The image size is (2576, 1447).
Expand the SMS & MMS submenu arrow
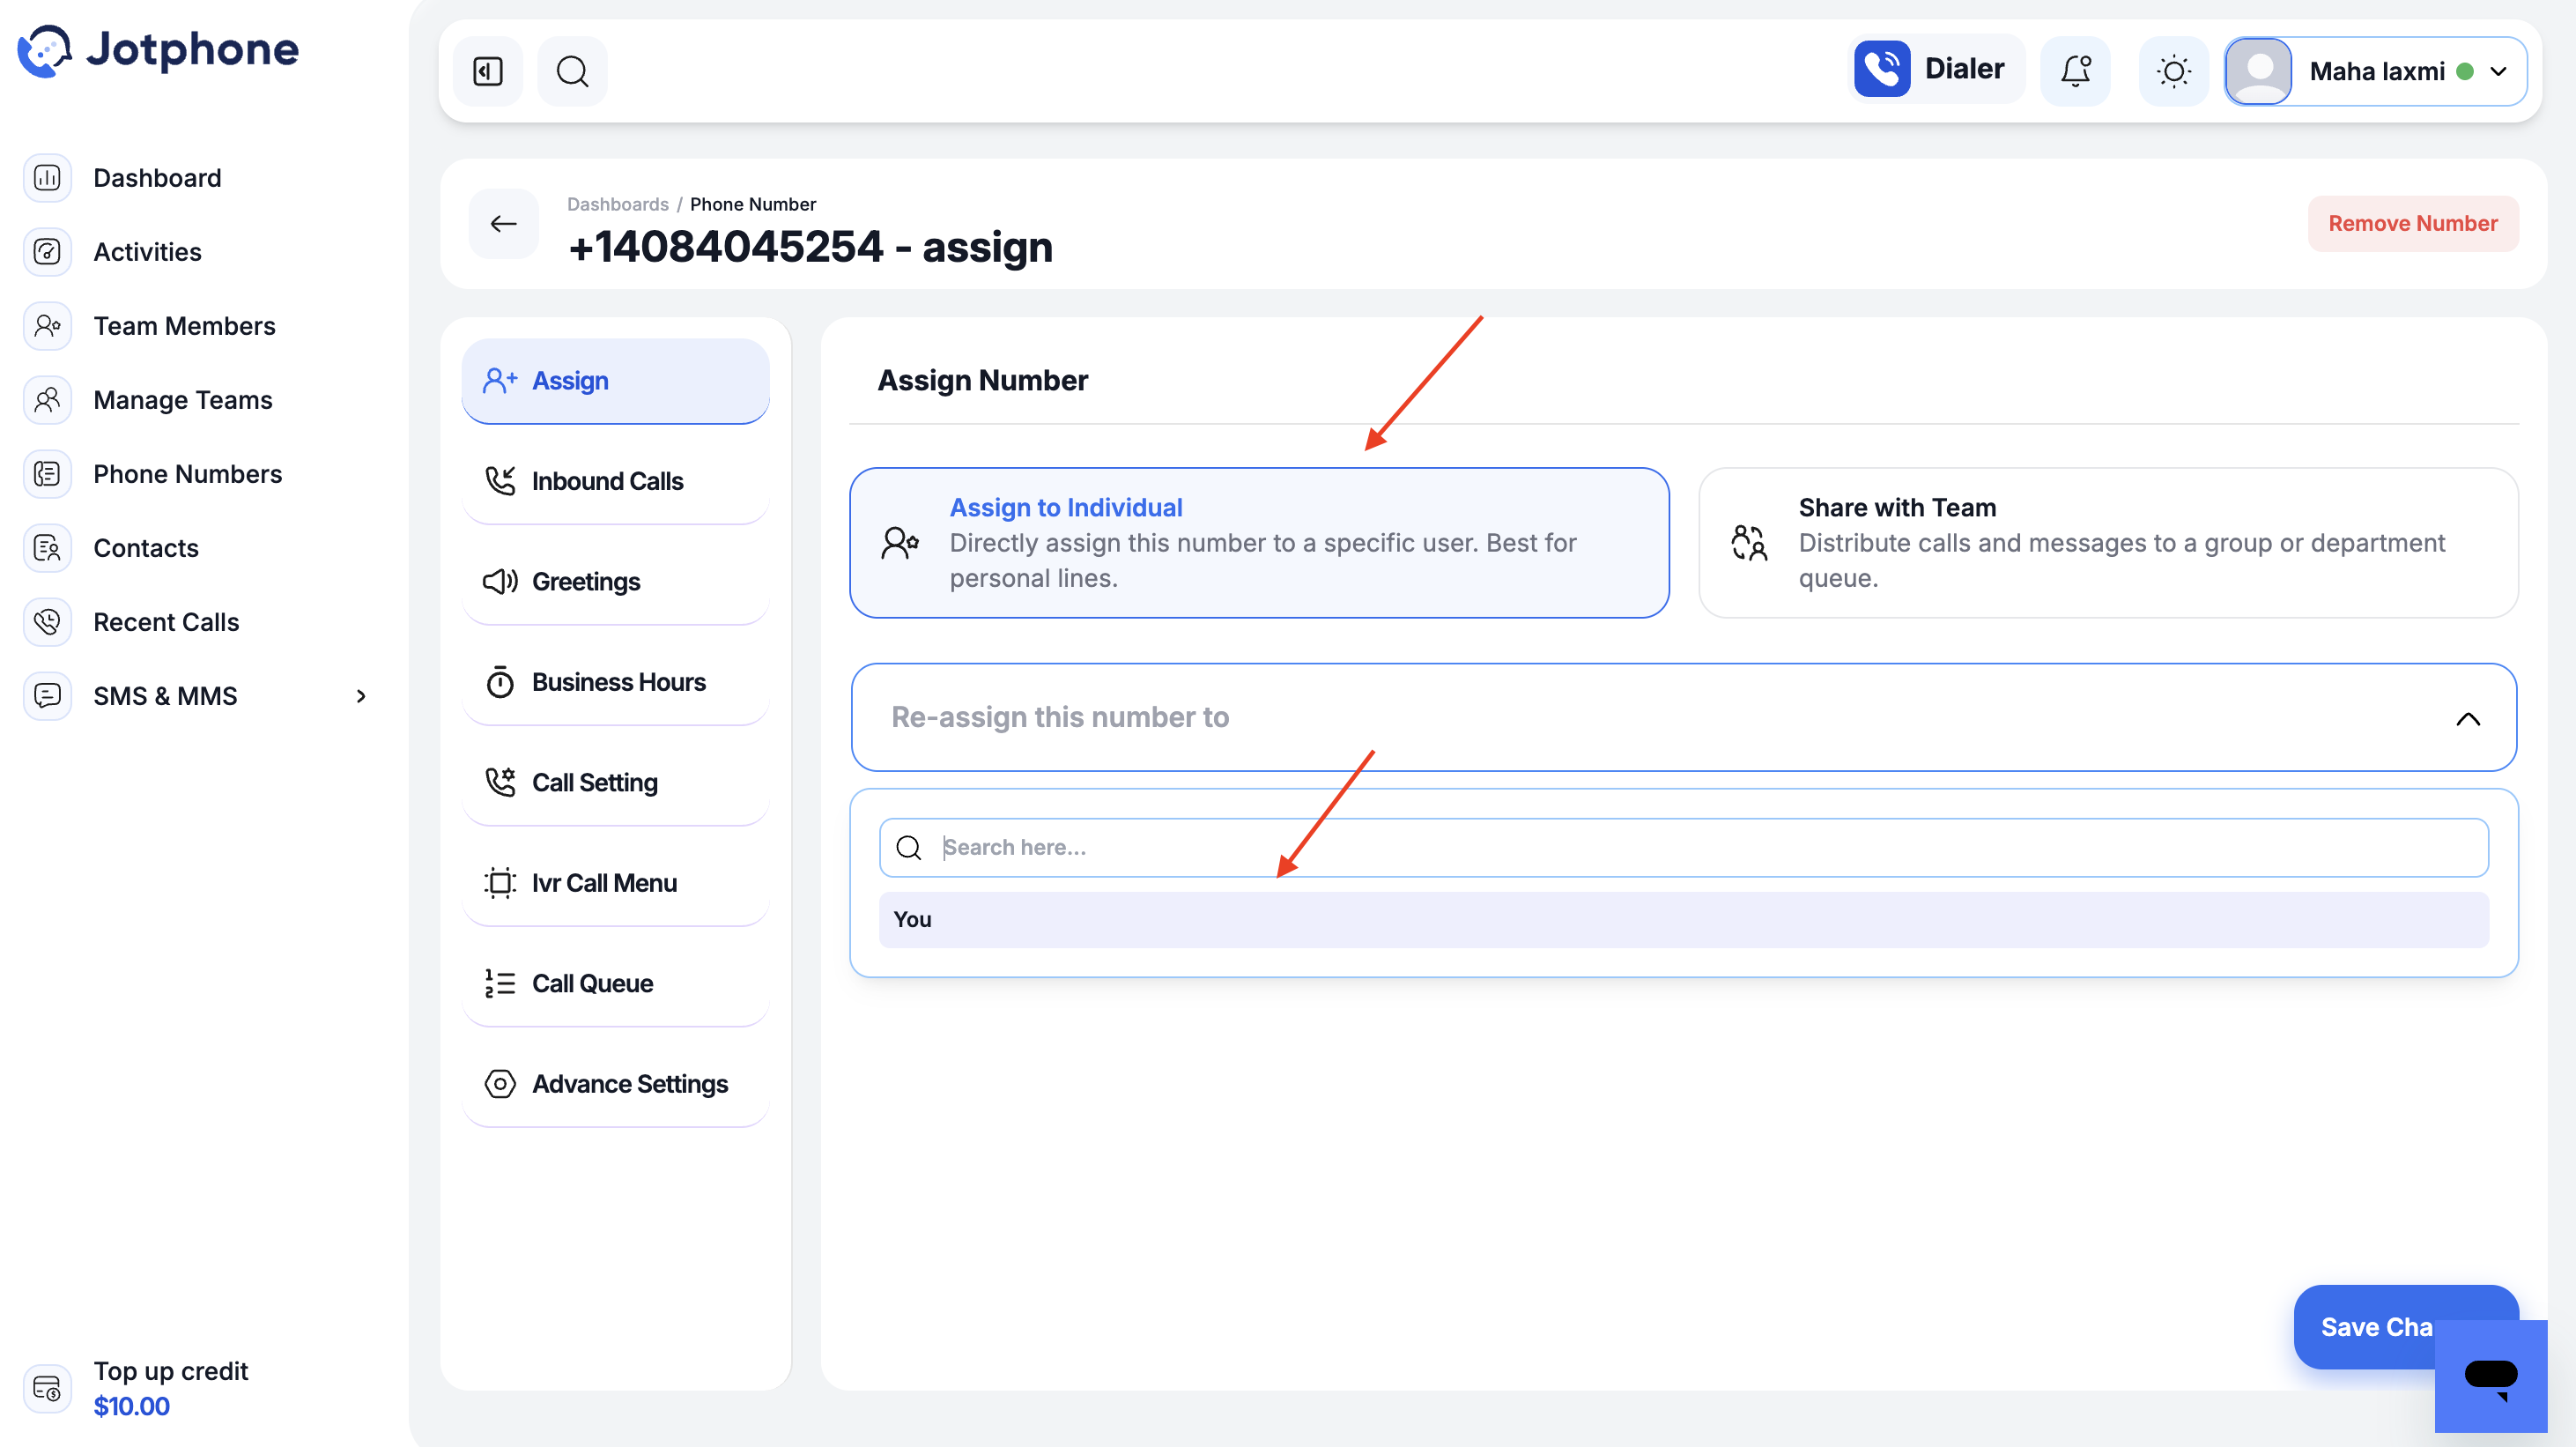[x=361, y=696]
